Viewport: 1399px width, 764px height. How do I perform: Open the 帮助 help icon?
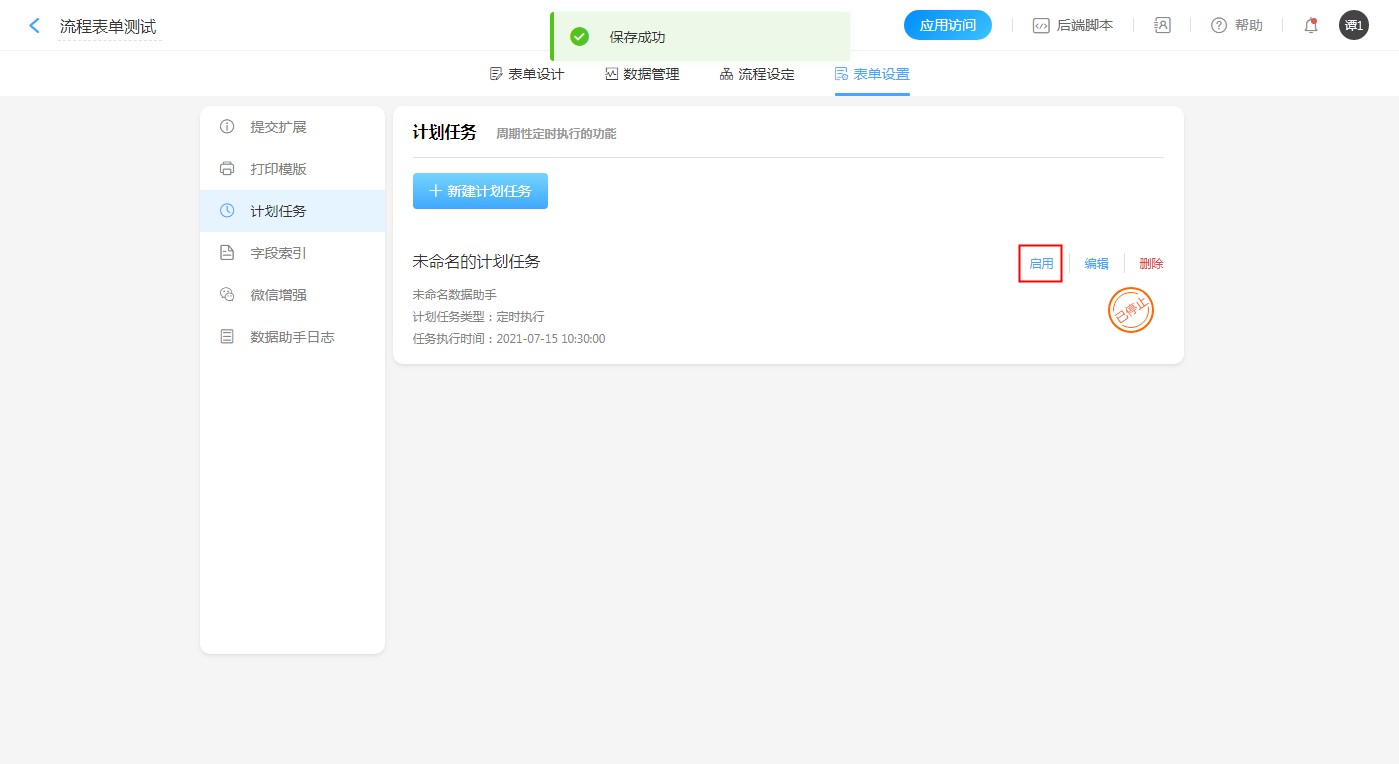click(1218, 26)
